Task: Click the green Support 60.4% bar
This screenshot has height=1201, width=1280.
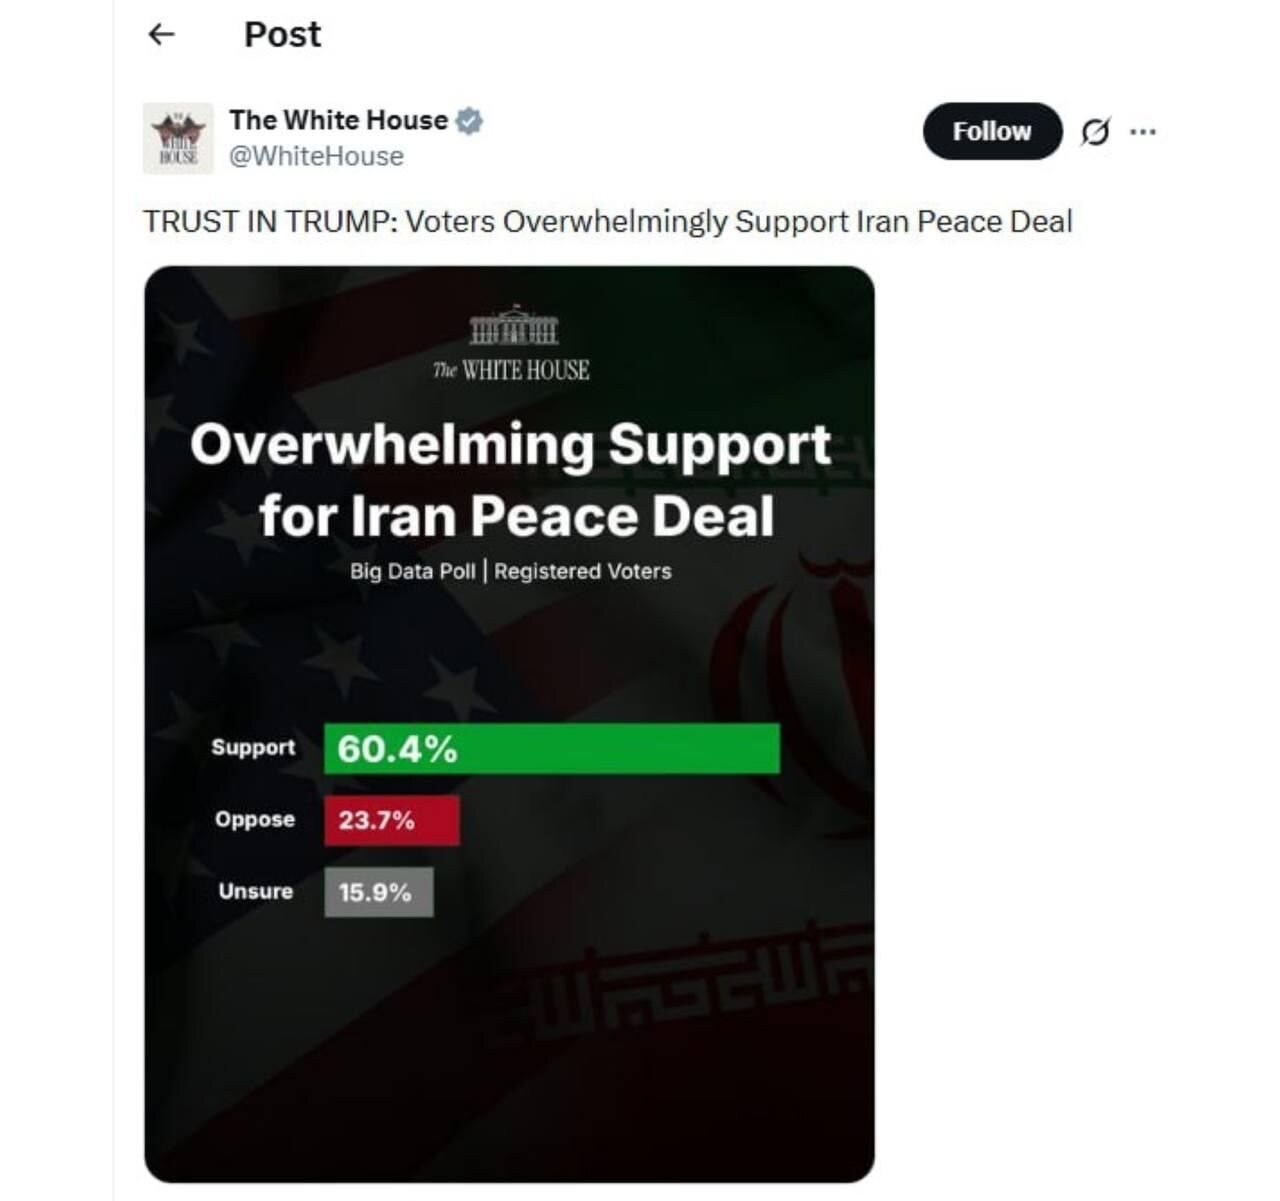Action: (552, 748)
